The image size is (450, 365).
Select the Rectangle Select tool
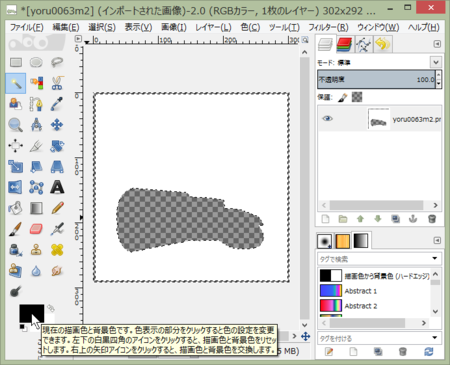click(x=16, y=62)
